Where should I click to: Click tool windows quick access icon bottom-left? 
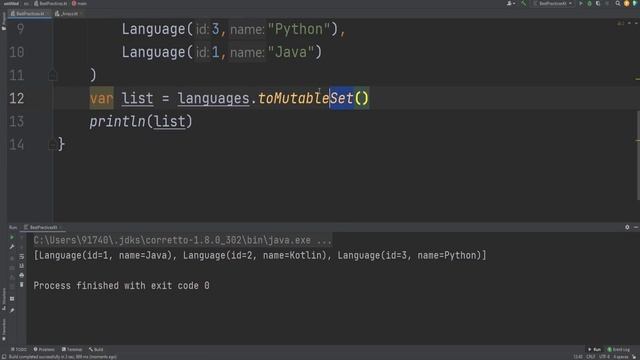coord(3,357)
